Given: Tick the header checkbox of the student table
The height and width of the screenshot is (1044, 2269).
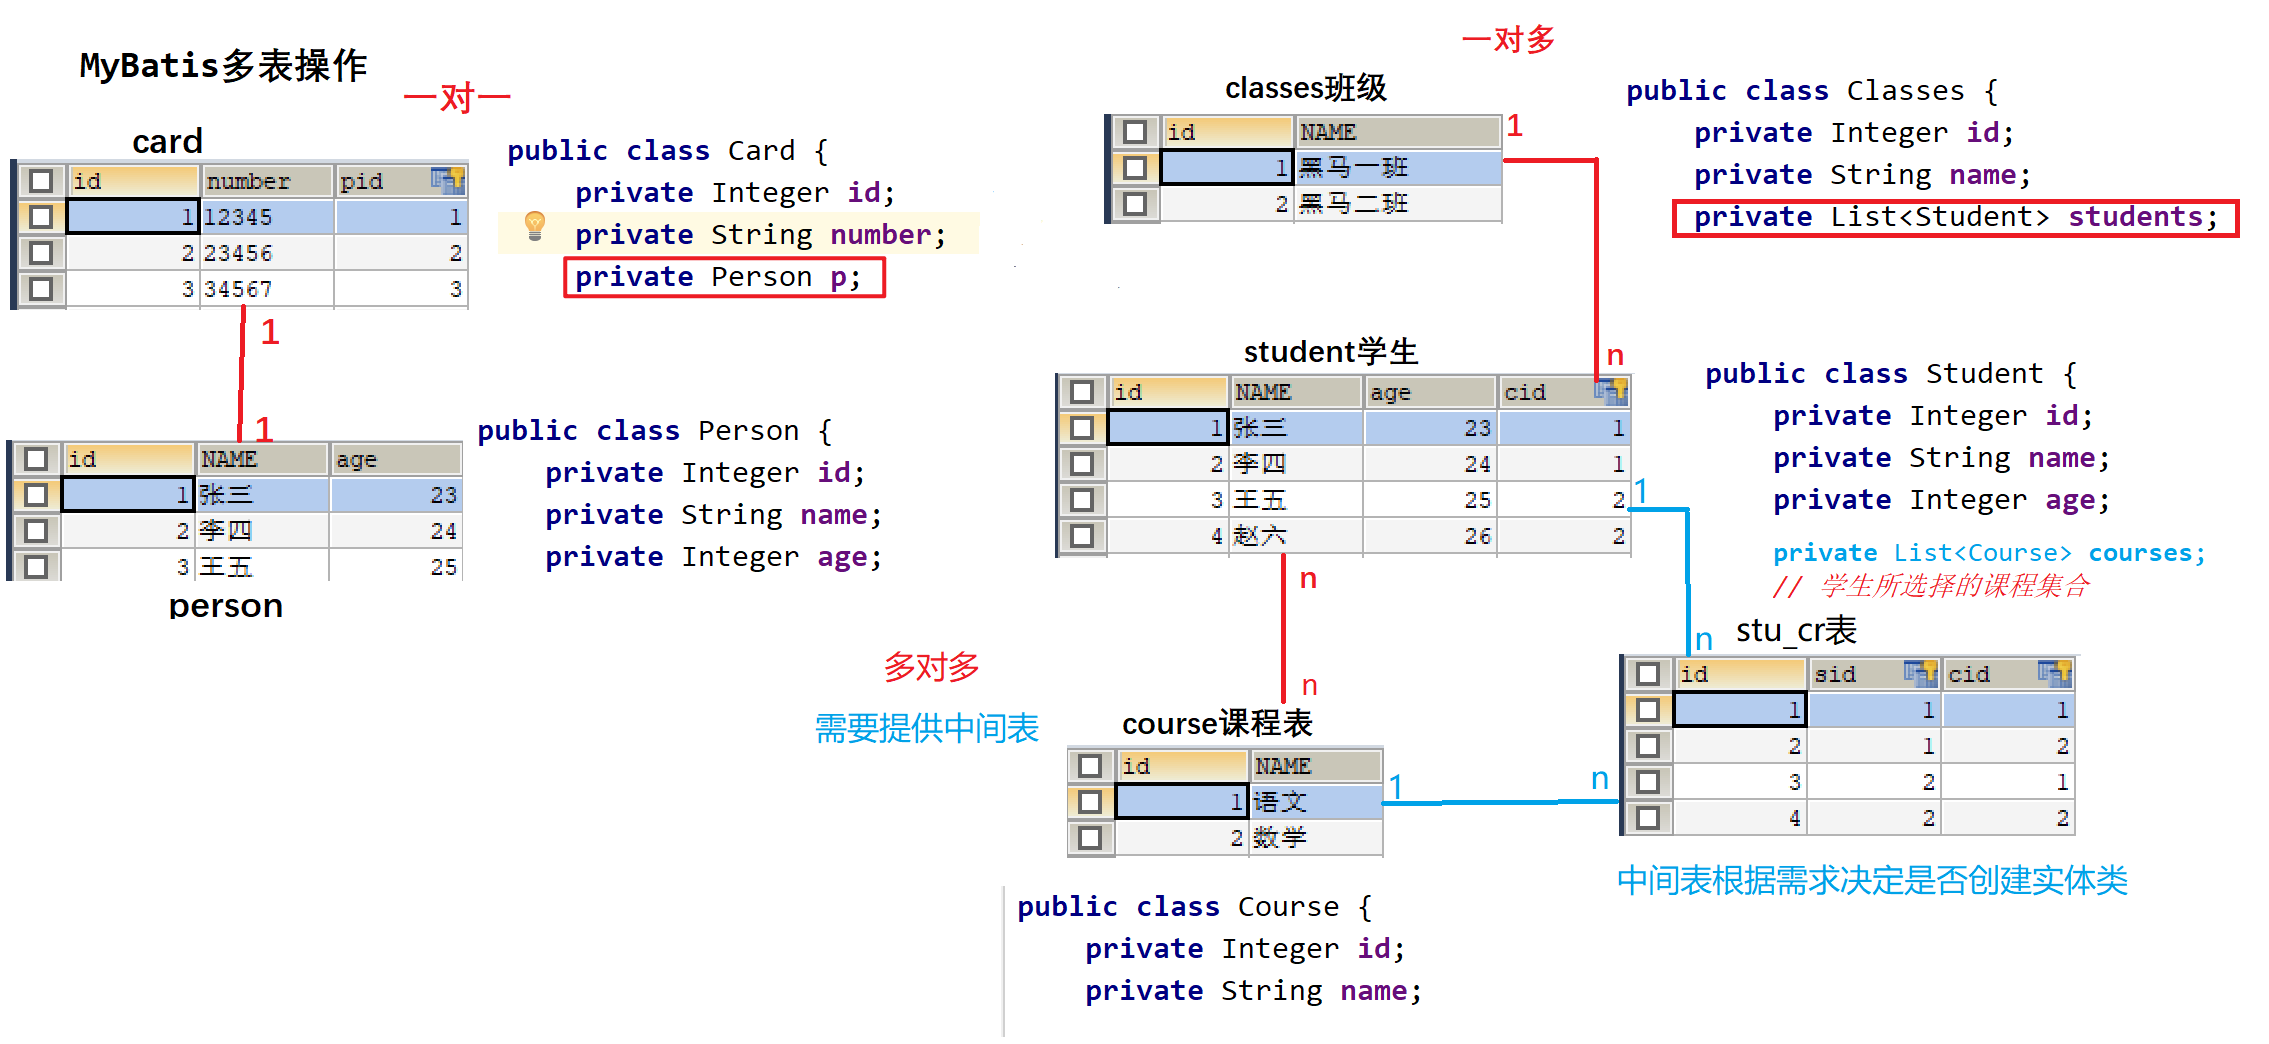Looking at the screenshot, I should point(1082,392).
